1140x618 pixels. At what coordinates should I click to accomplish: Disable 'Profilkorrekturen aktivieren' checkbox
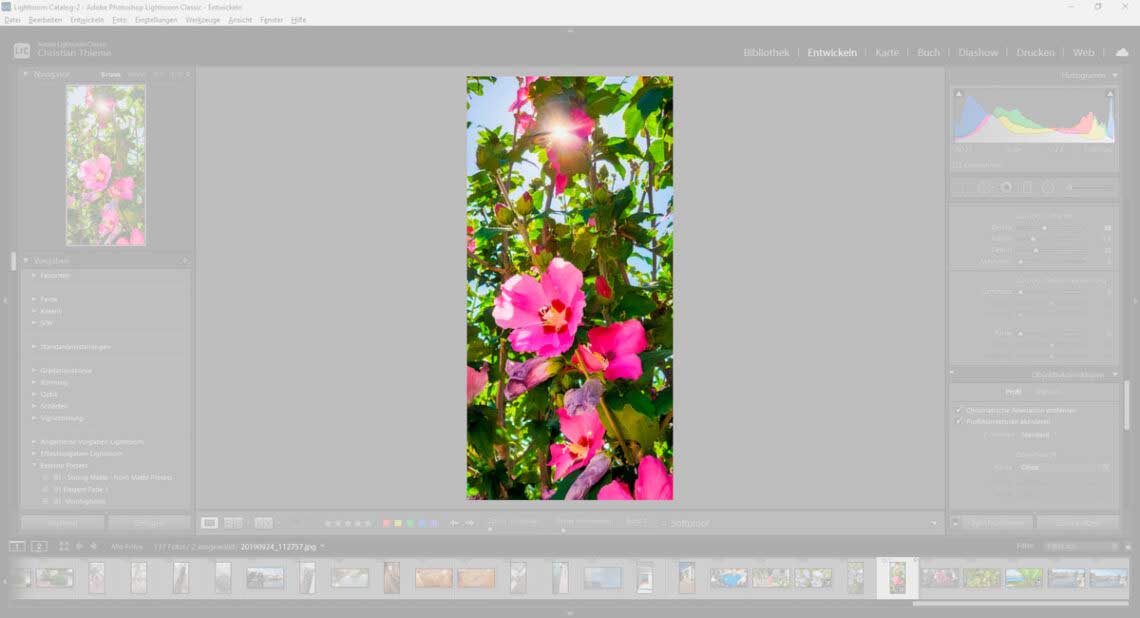click(x=958, y=422)
